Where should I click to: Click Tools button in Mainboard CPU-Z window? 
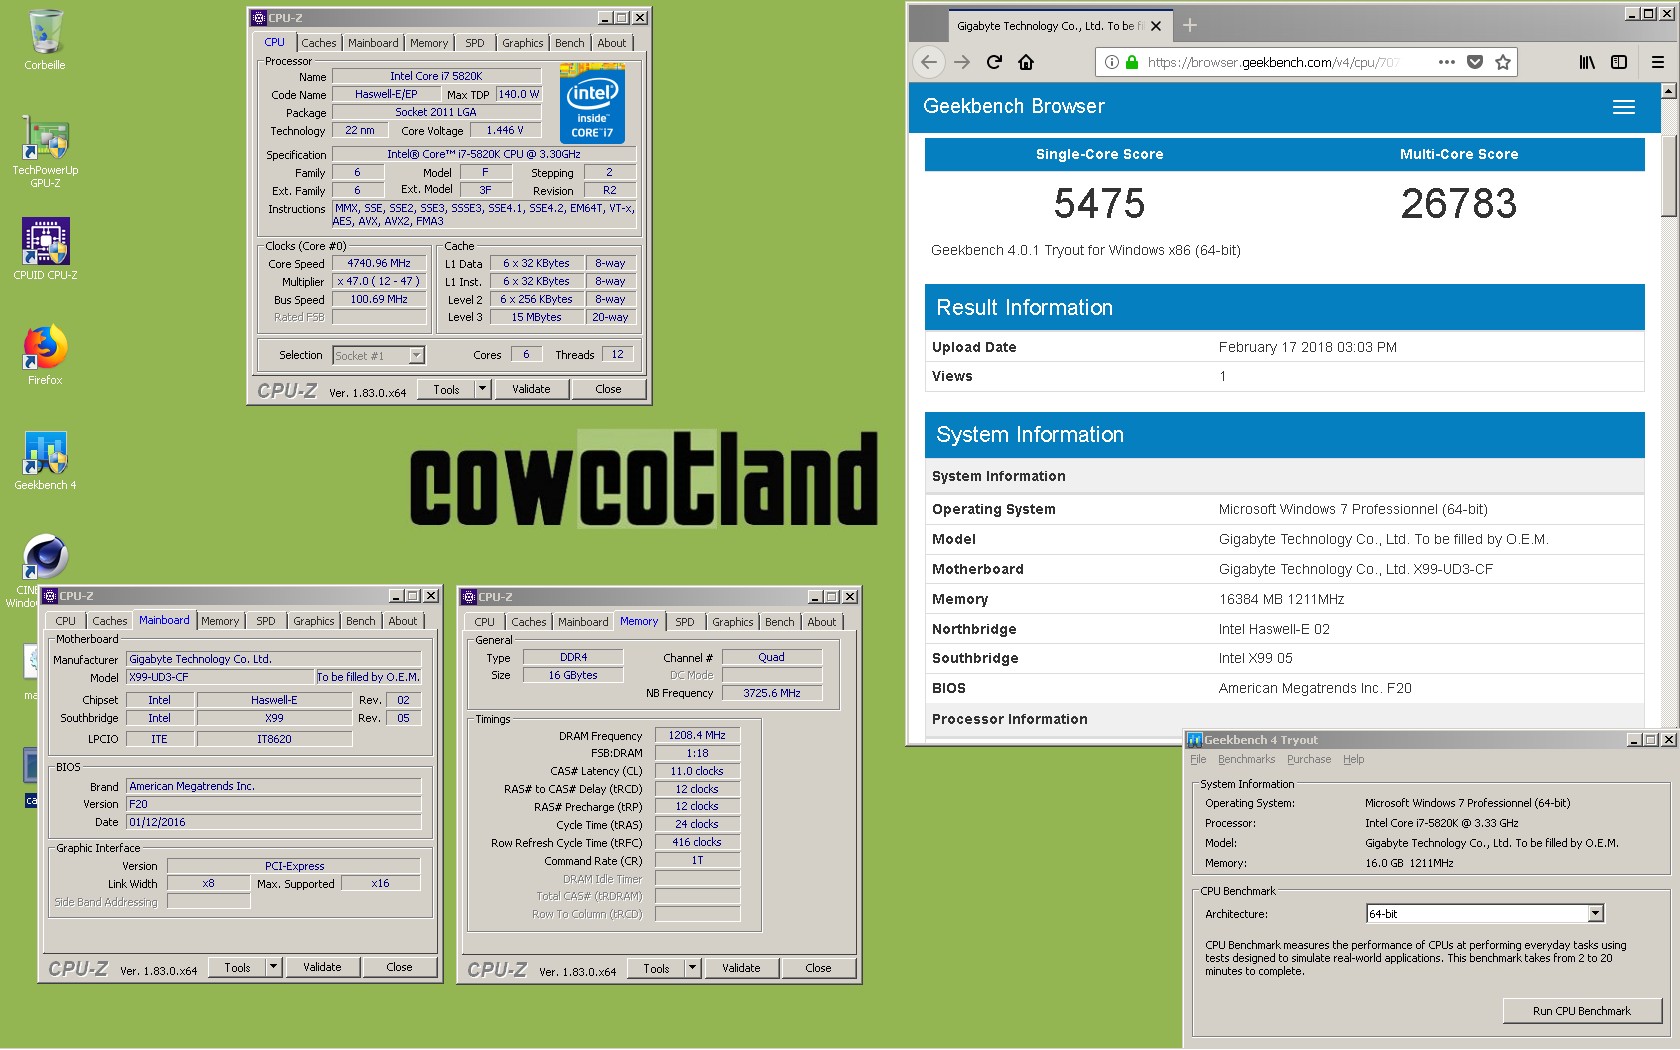[237, 967]
